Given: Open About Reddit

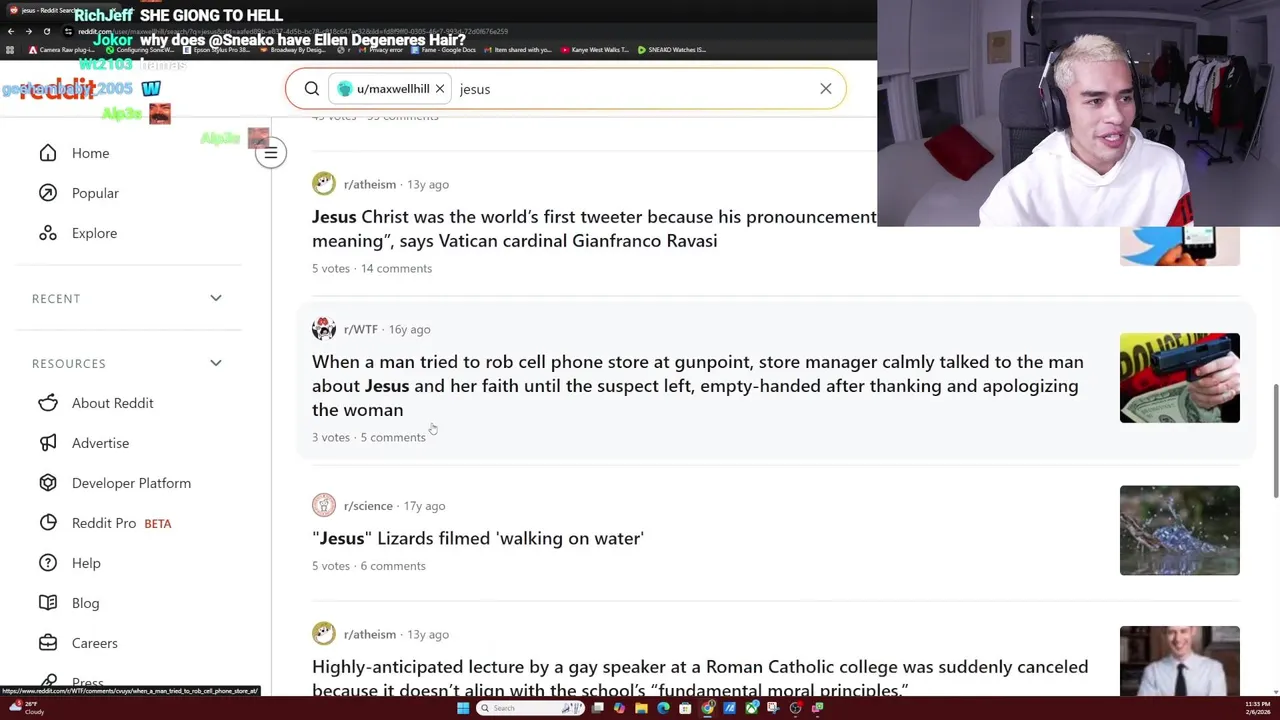Looking at the screenshot, I should [112, 403].
